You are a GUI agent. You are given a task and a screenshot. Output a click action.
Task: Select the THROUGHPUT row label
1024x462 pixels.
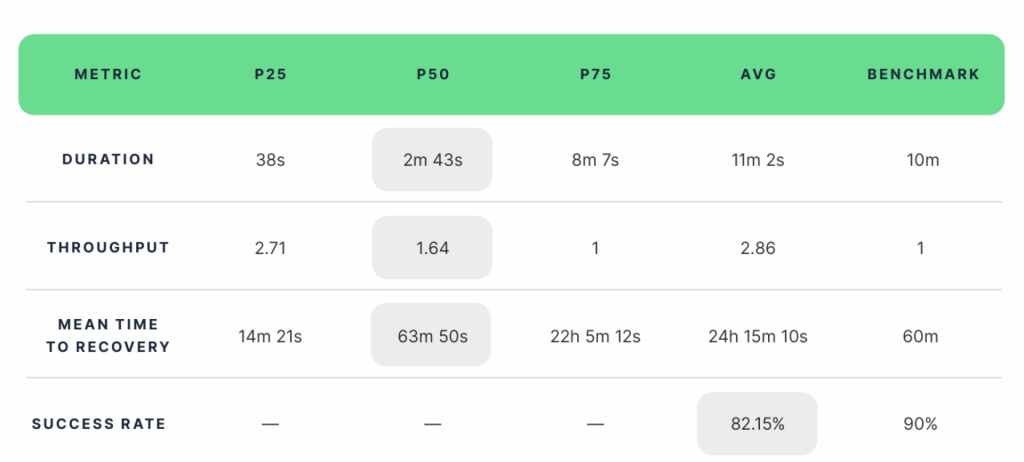108,248
